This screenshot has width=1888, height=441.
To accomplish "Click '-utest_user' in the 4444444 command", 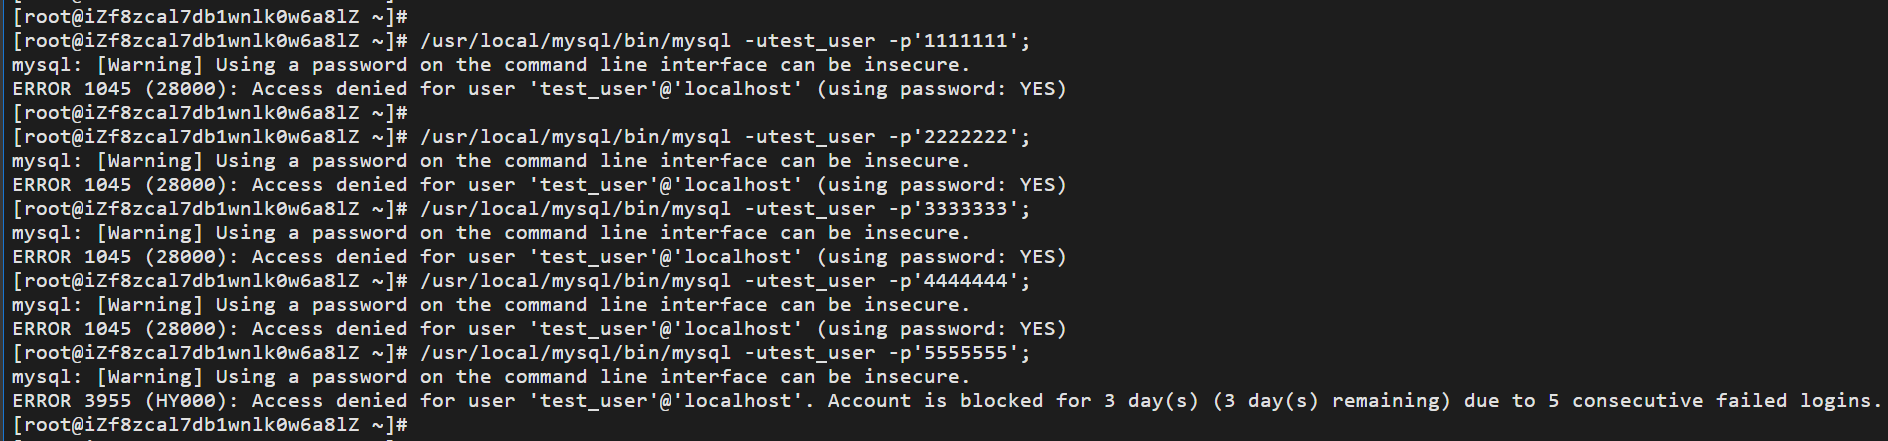I will tap(810, 281).
